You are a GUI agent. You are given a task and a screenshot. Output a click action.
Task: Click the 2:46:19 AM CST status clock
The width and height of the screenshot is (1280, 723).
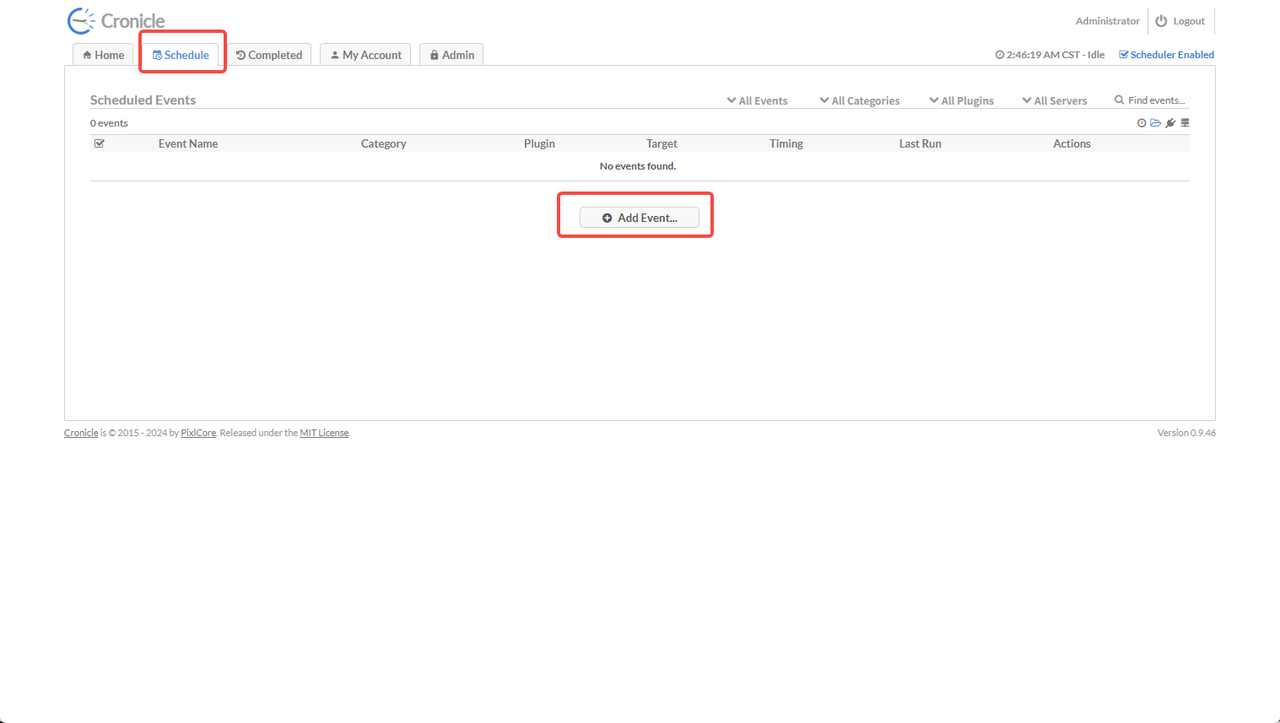click(1050, 55)
